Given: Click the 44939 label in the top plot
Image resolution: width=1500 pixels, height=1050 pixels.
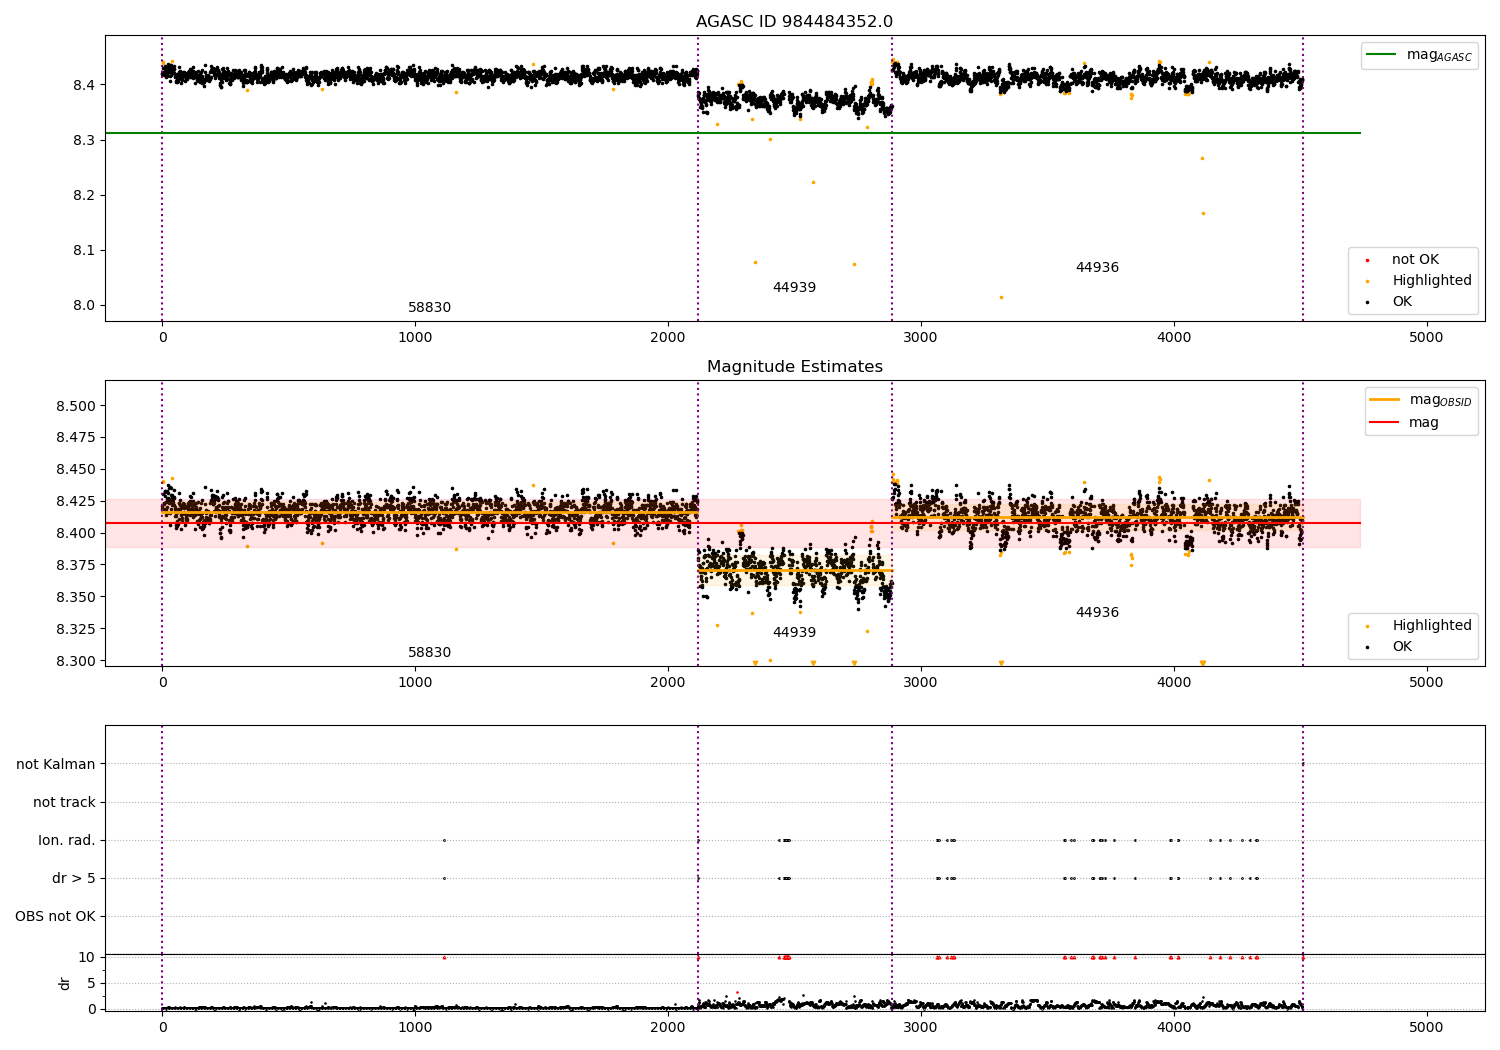Looking at the screenshot, I should pyautogui.click(x=794, y=288).
